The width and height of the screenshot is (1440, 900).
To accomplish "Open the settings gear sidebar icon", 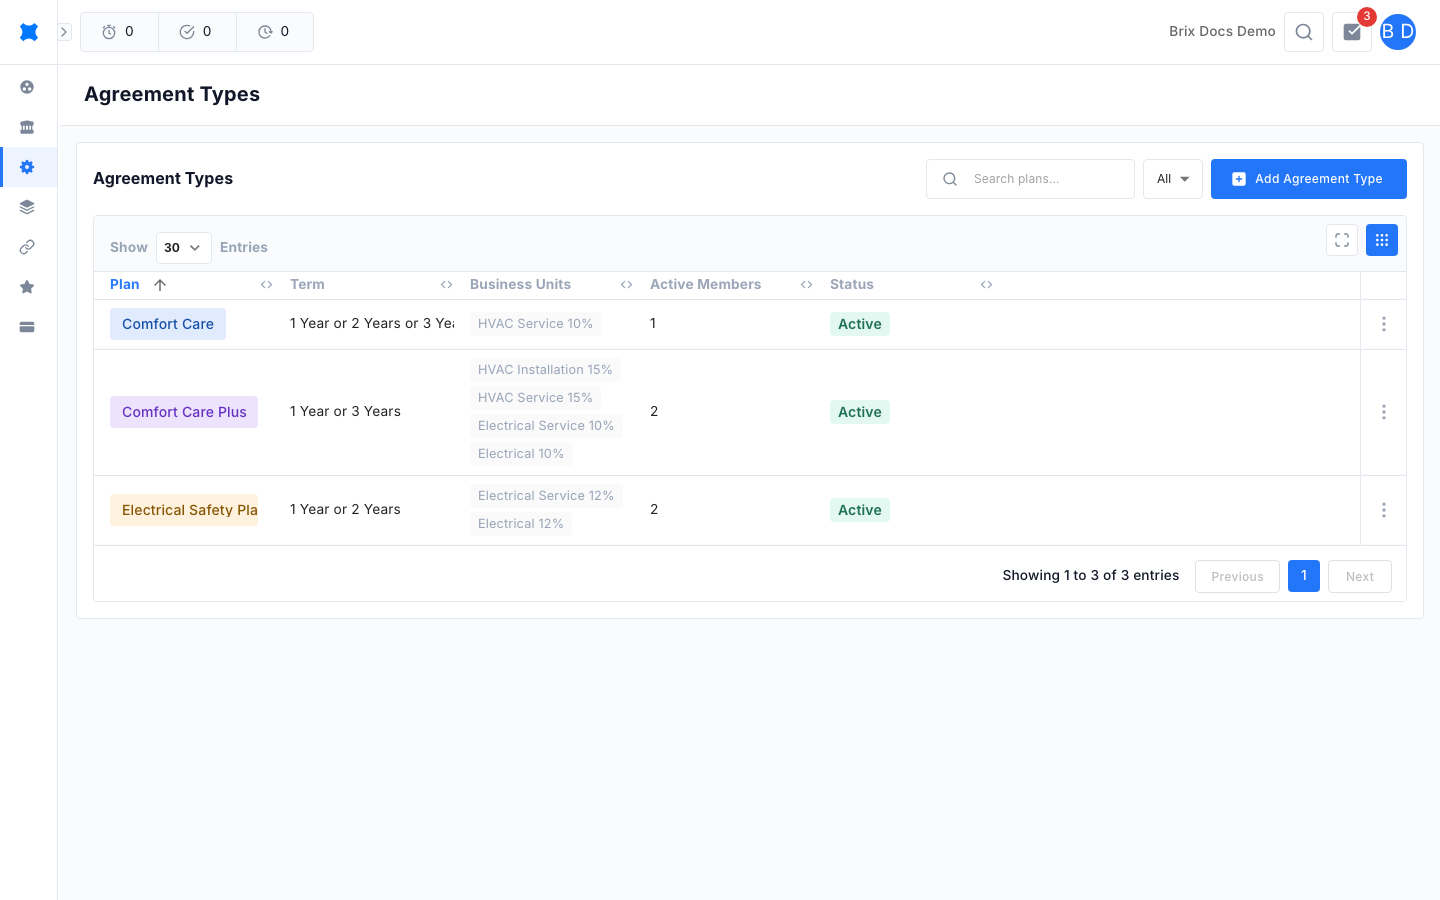I will tap(27, 167).
